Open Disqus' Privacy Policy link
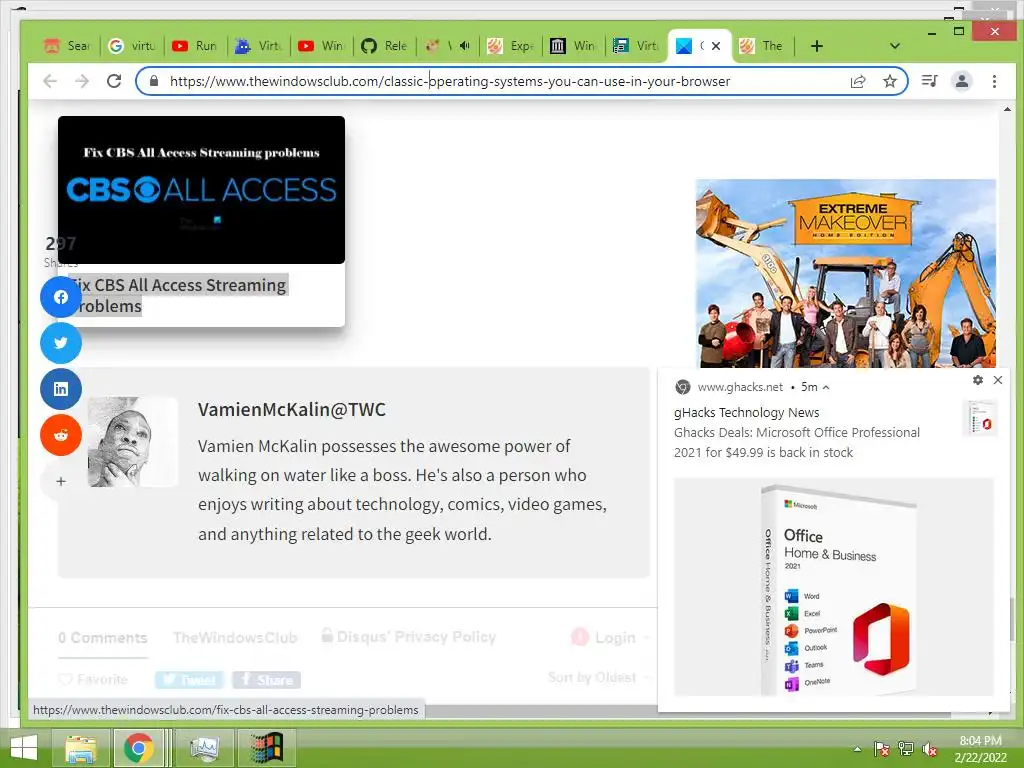The height and width of the screenshot is (768, 1024). pos(409,637)
